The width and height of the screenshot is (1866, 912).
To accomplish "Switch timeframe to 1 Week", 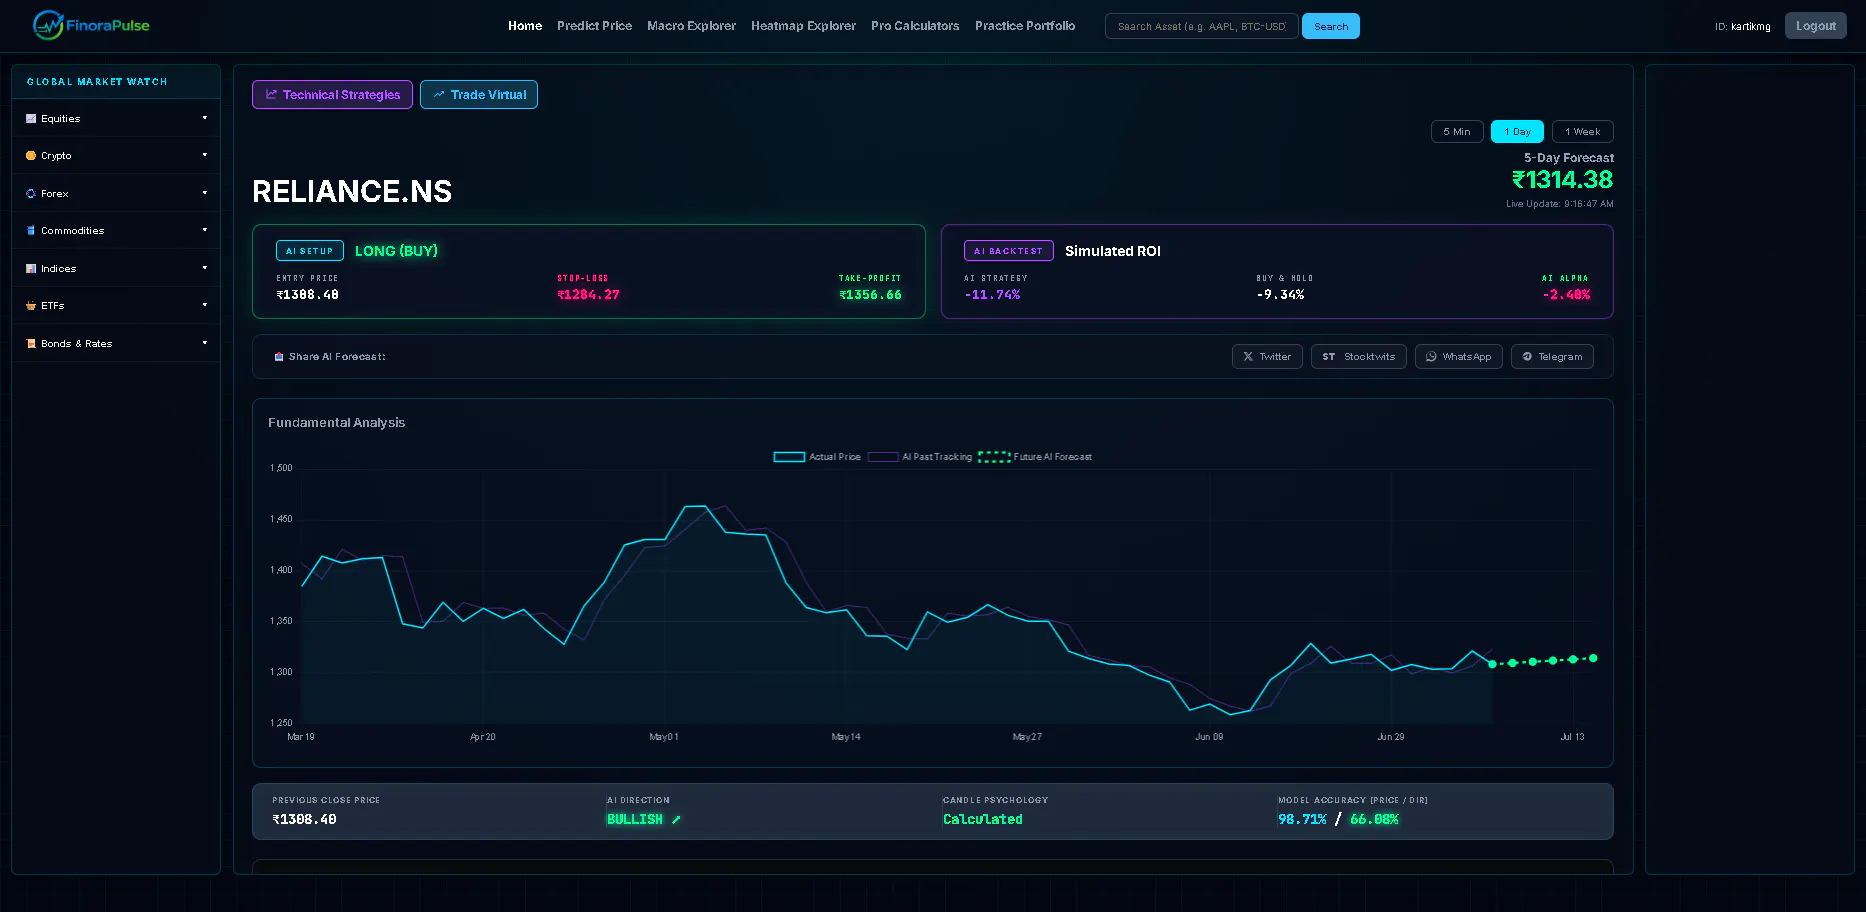I will tap(1582, 132).
